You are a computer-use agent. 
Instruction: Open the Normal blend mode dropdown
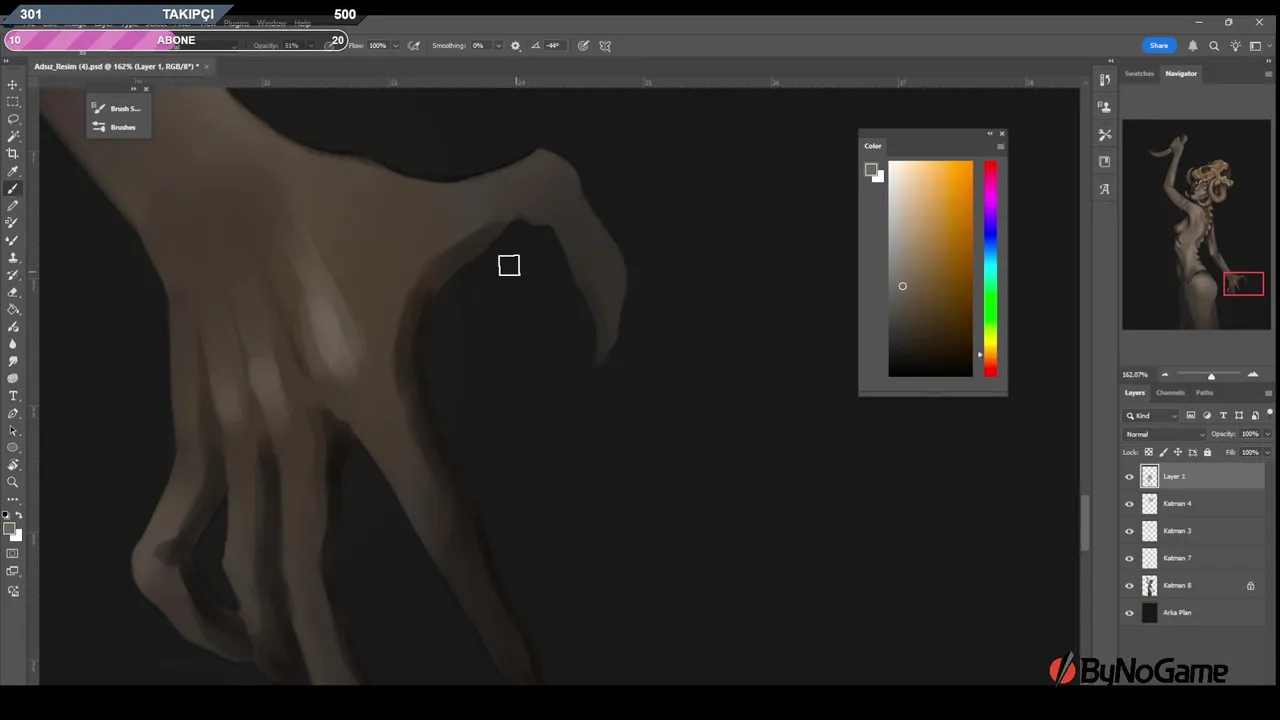[x=1165, y=434]
